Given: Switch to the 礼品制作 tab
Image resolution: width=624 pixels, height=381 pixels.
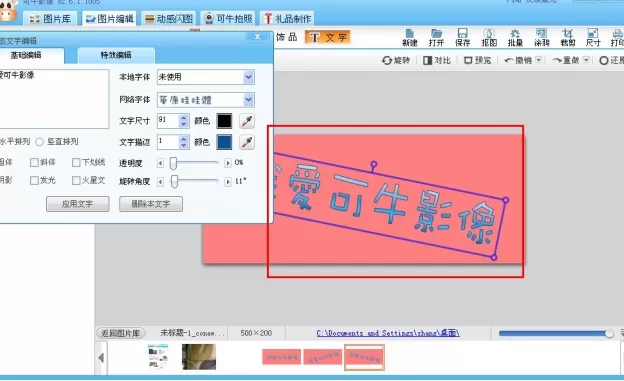Looking at the screenshot, I should tap(287, 19).
